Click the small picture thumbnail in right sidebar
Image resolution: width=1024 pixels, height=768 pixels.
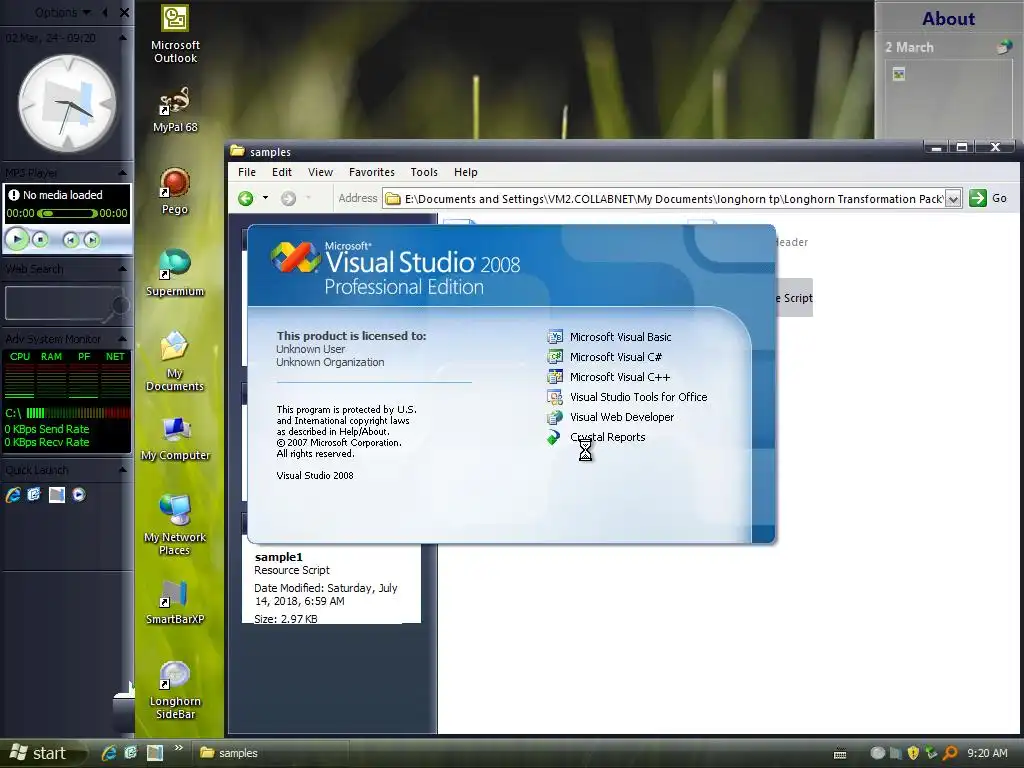click(899, 74)
